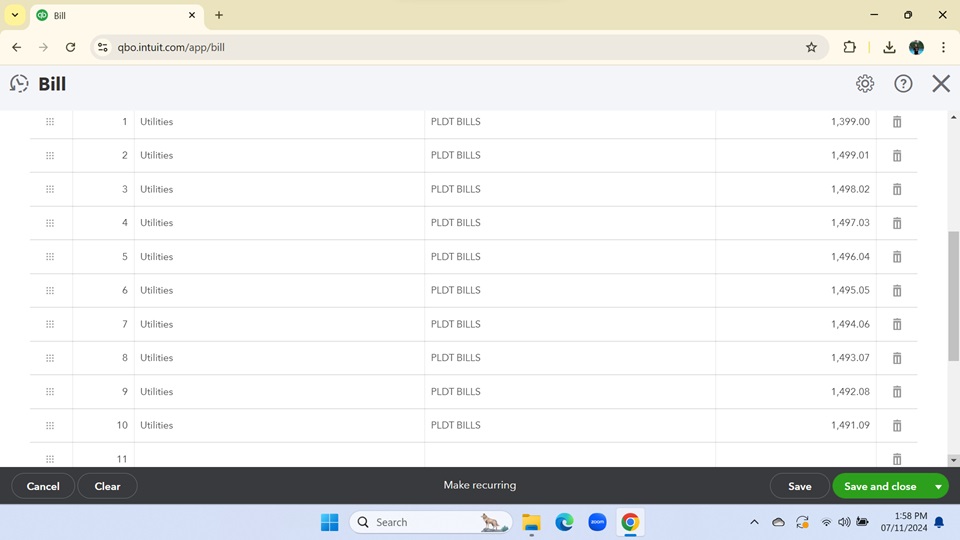Reload the page

click(70, 47)
